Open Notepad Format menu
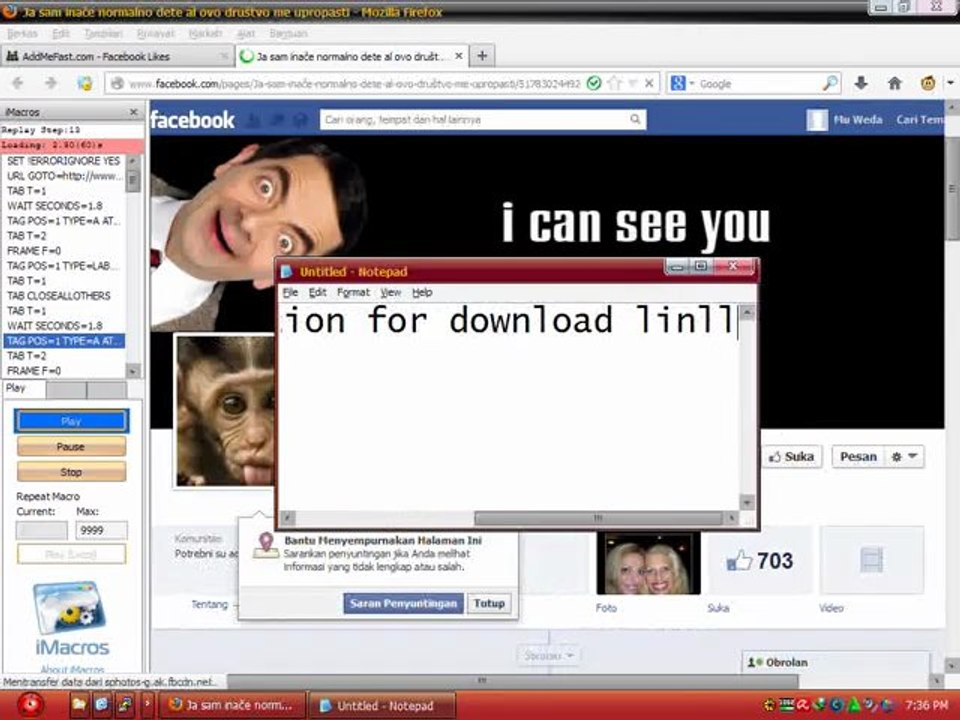The width and height of the screenshot is (960, 720). pyautogui.click(x=353, y=293)
